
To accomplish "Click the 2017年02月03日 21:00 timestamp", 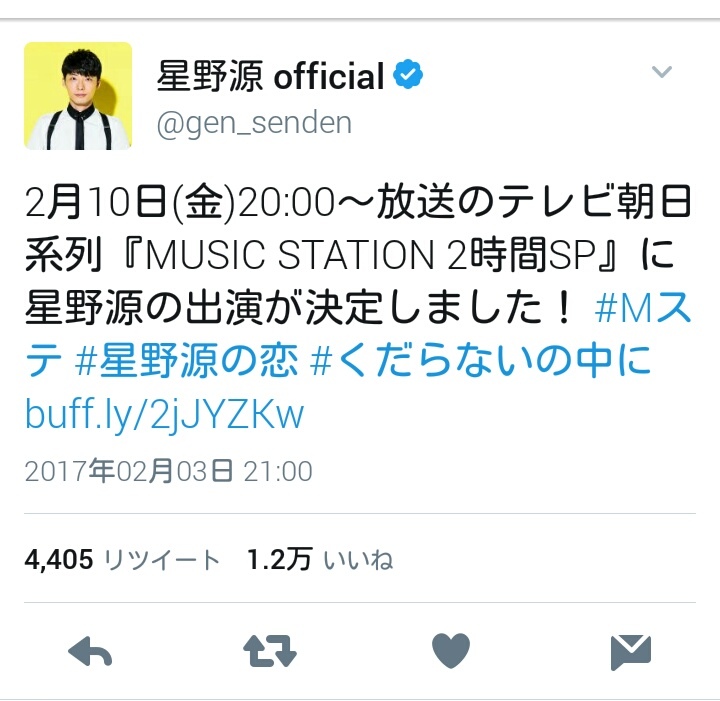I will point(169,471).
